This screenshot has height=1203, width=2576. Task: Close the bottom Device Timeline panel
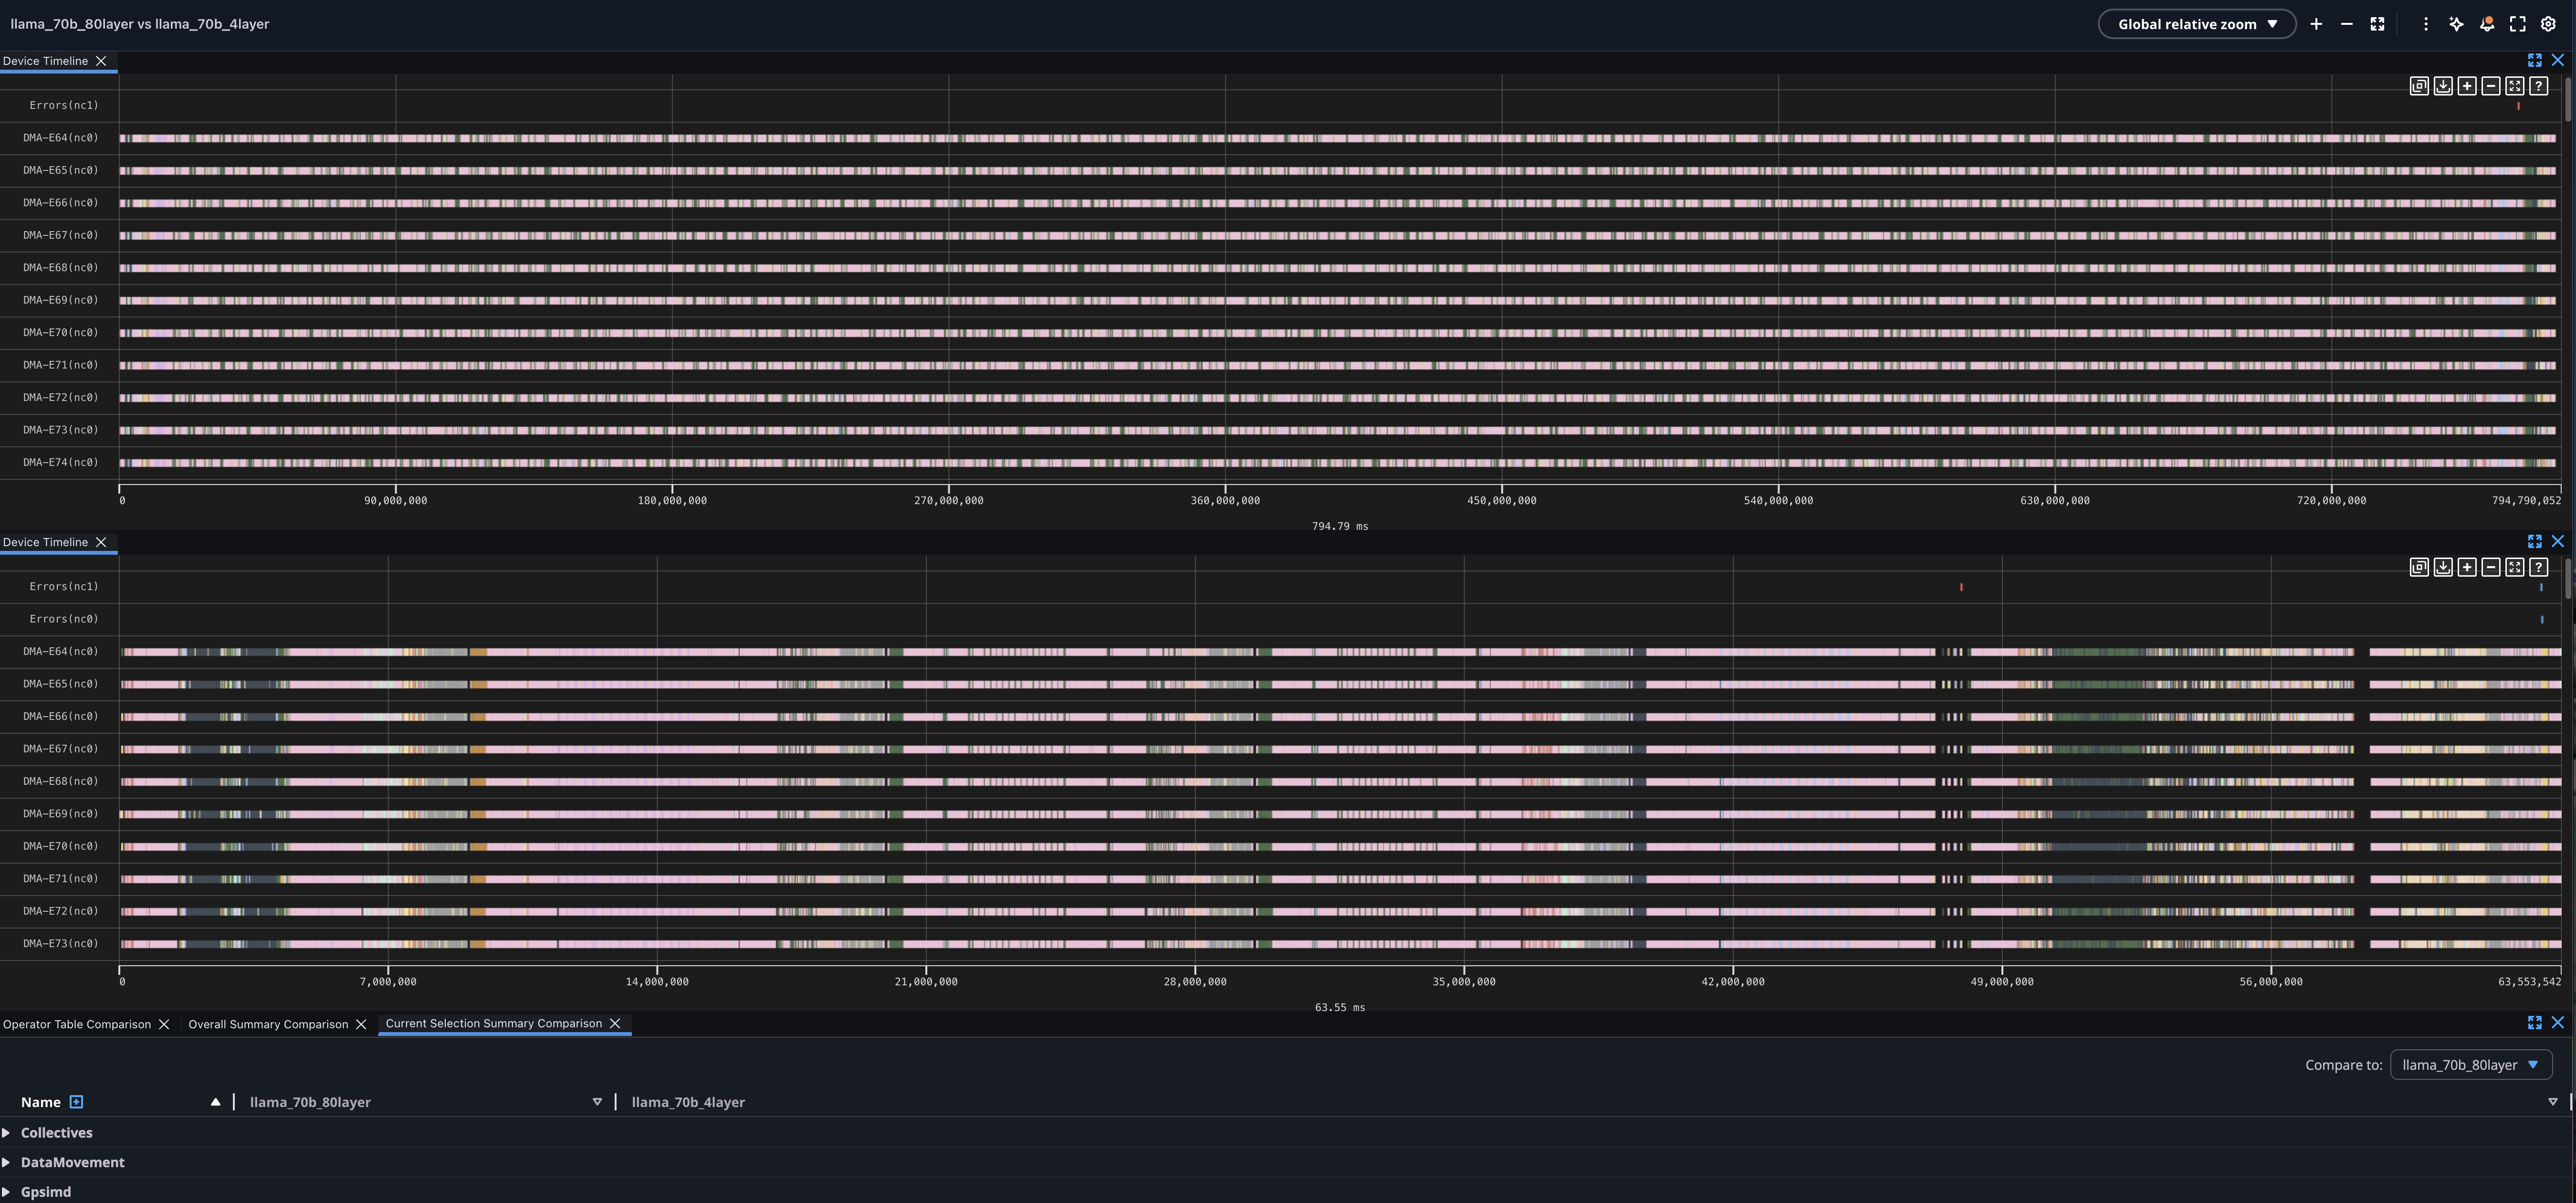point(2558,542)
